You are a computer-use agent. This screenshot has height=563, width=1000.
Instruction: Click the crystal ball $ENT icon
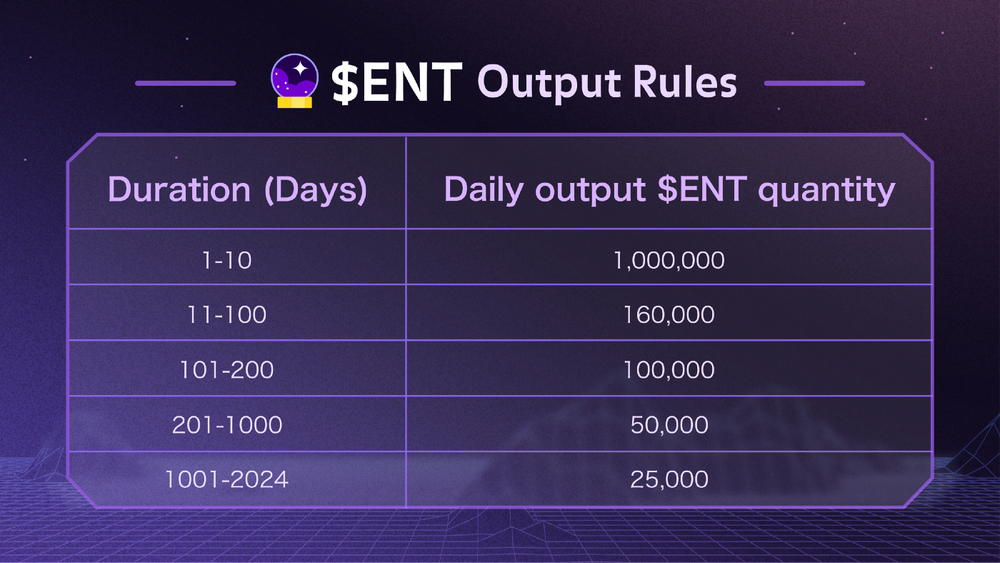[294, 81]
